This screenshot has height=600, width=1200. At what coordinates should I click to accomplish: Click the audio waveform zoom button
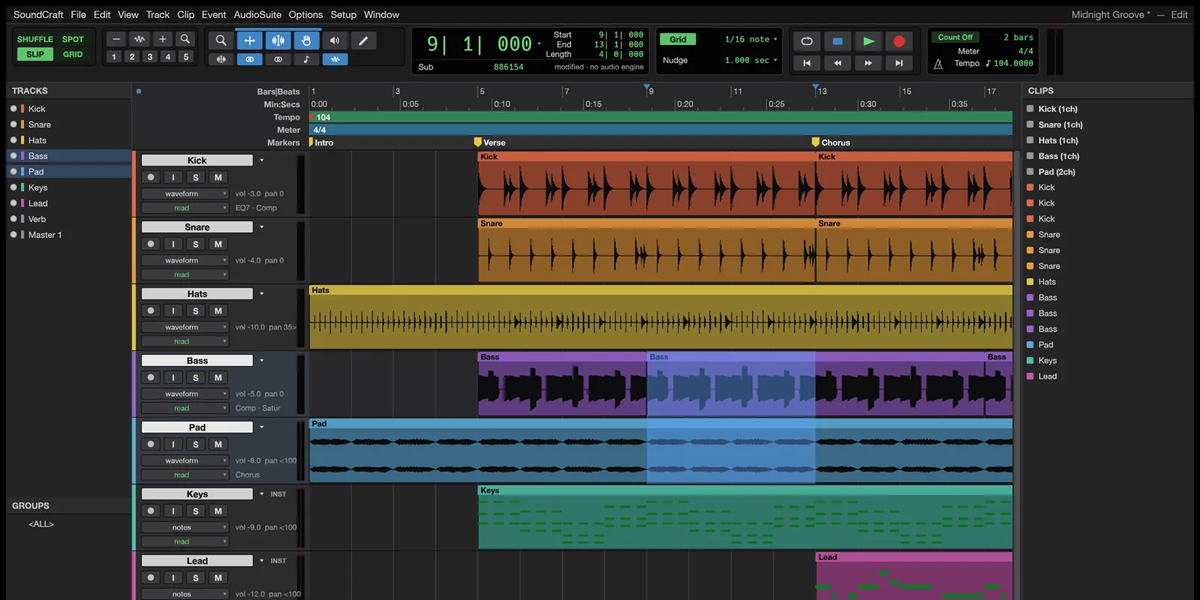tap(139, 39)
